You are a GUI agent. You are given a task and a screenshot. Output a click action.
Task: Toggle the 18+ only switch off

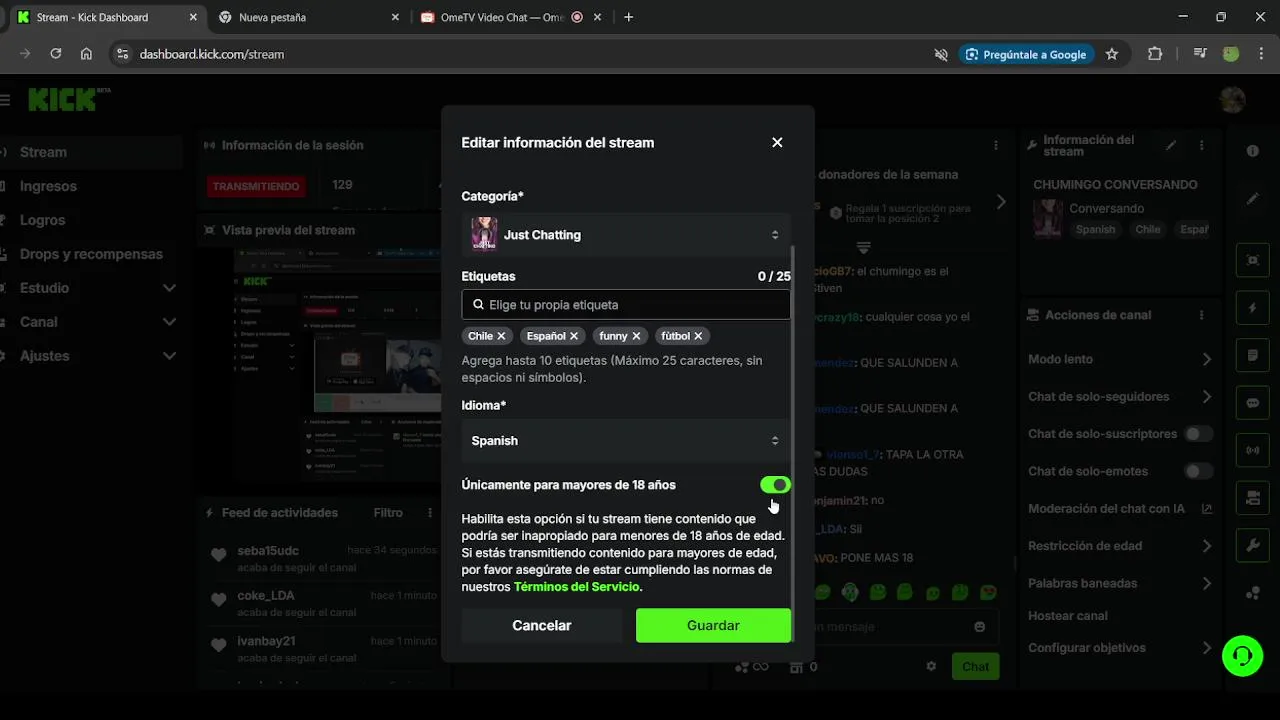(x=775, y=485)
